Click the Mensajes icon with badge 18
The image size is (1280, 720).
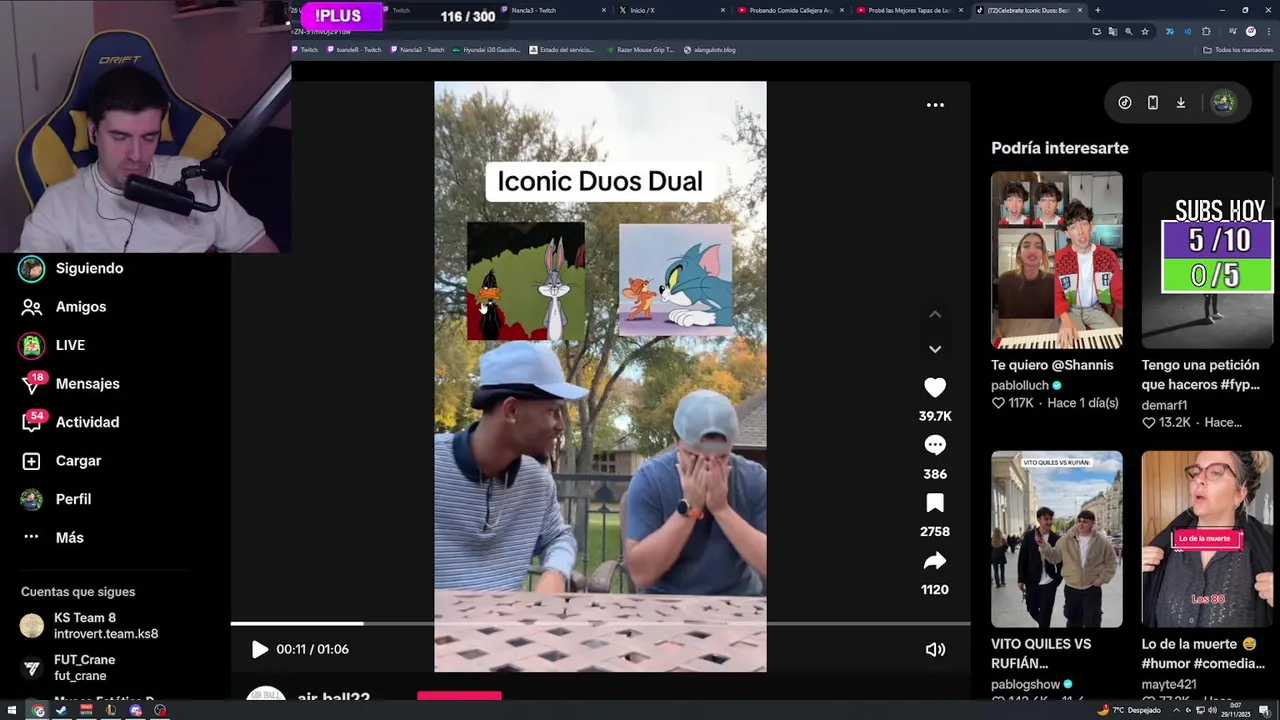31,384
